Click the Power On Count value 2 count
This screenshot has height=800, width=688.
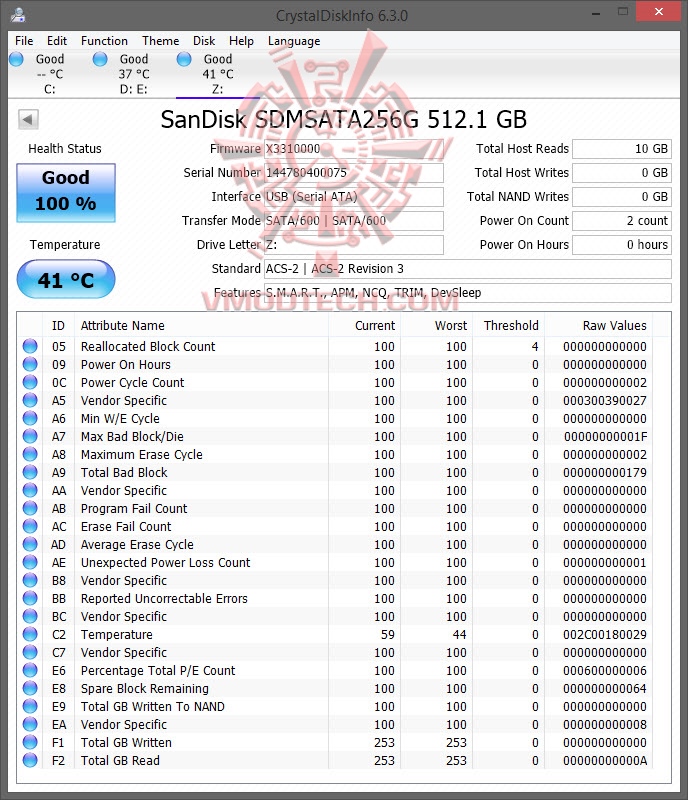(622, 221)
